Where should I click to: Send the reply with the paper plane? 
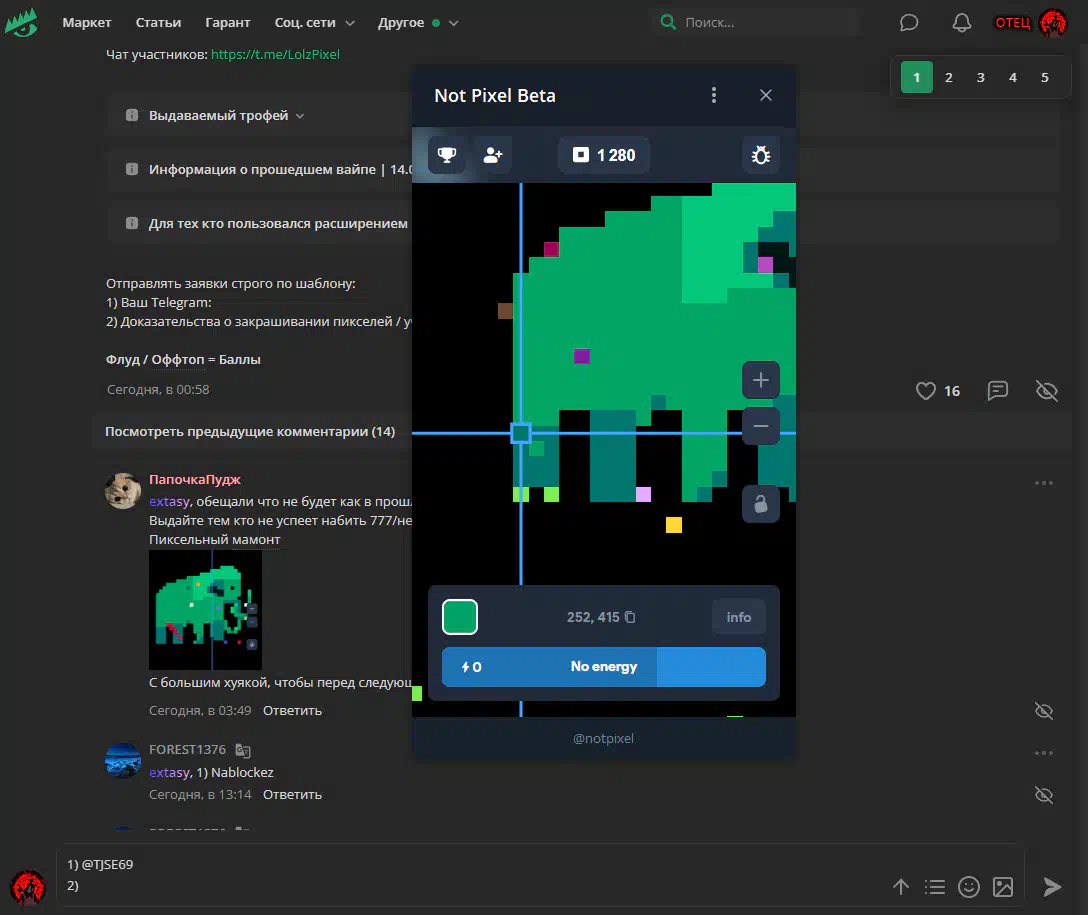[1052, 887]
